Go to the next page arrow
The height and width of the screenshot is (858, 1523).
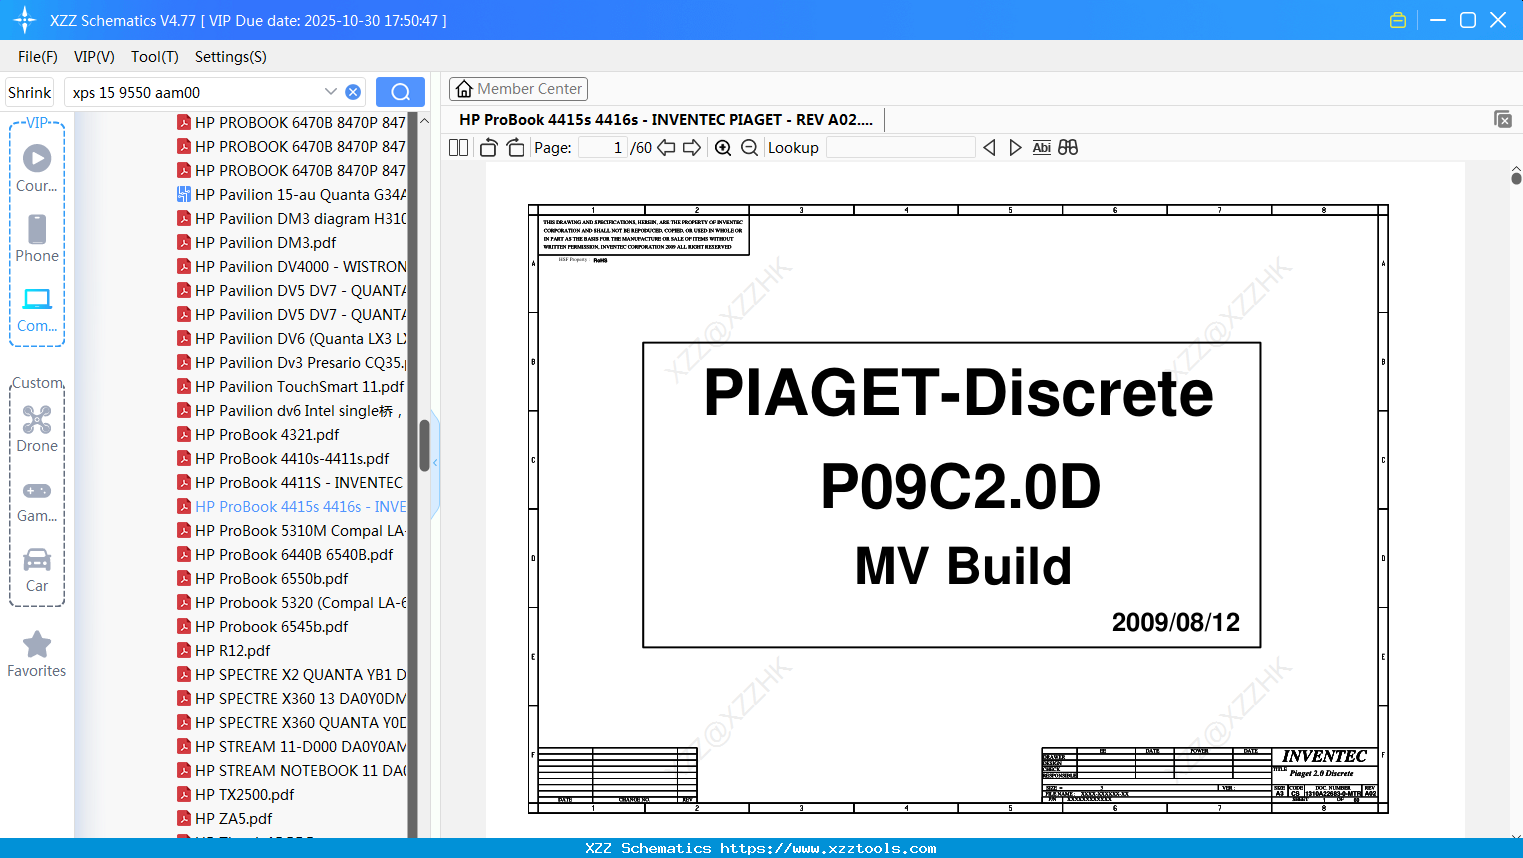[x=692, y=148]
